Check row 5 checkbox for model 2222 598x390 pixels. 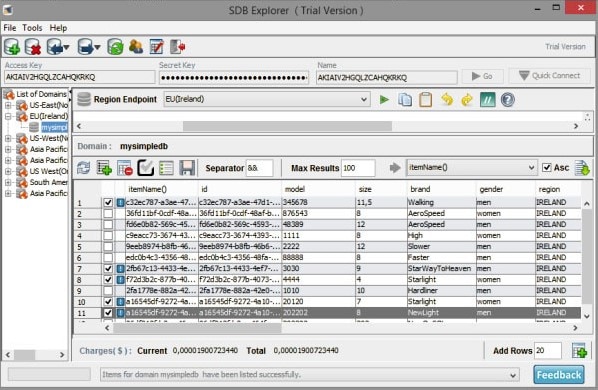[108, 247]
